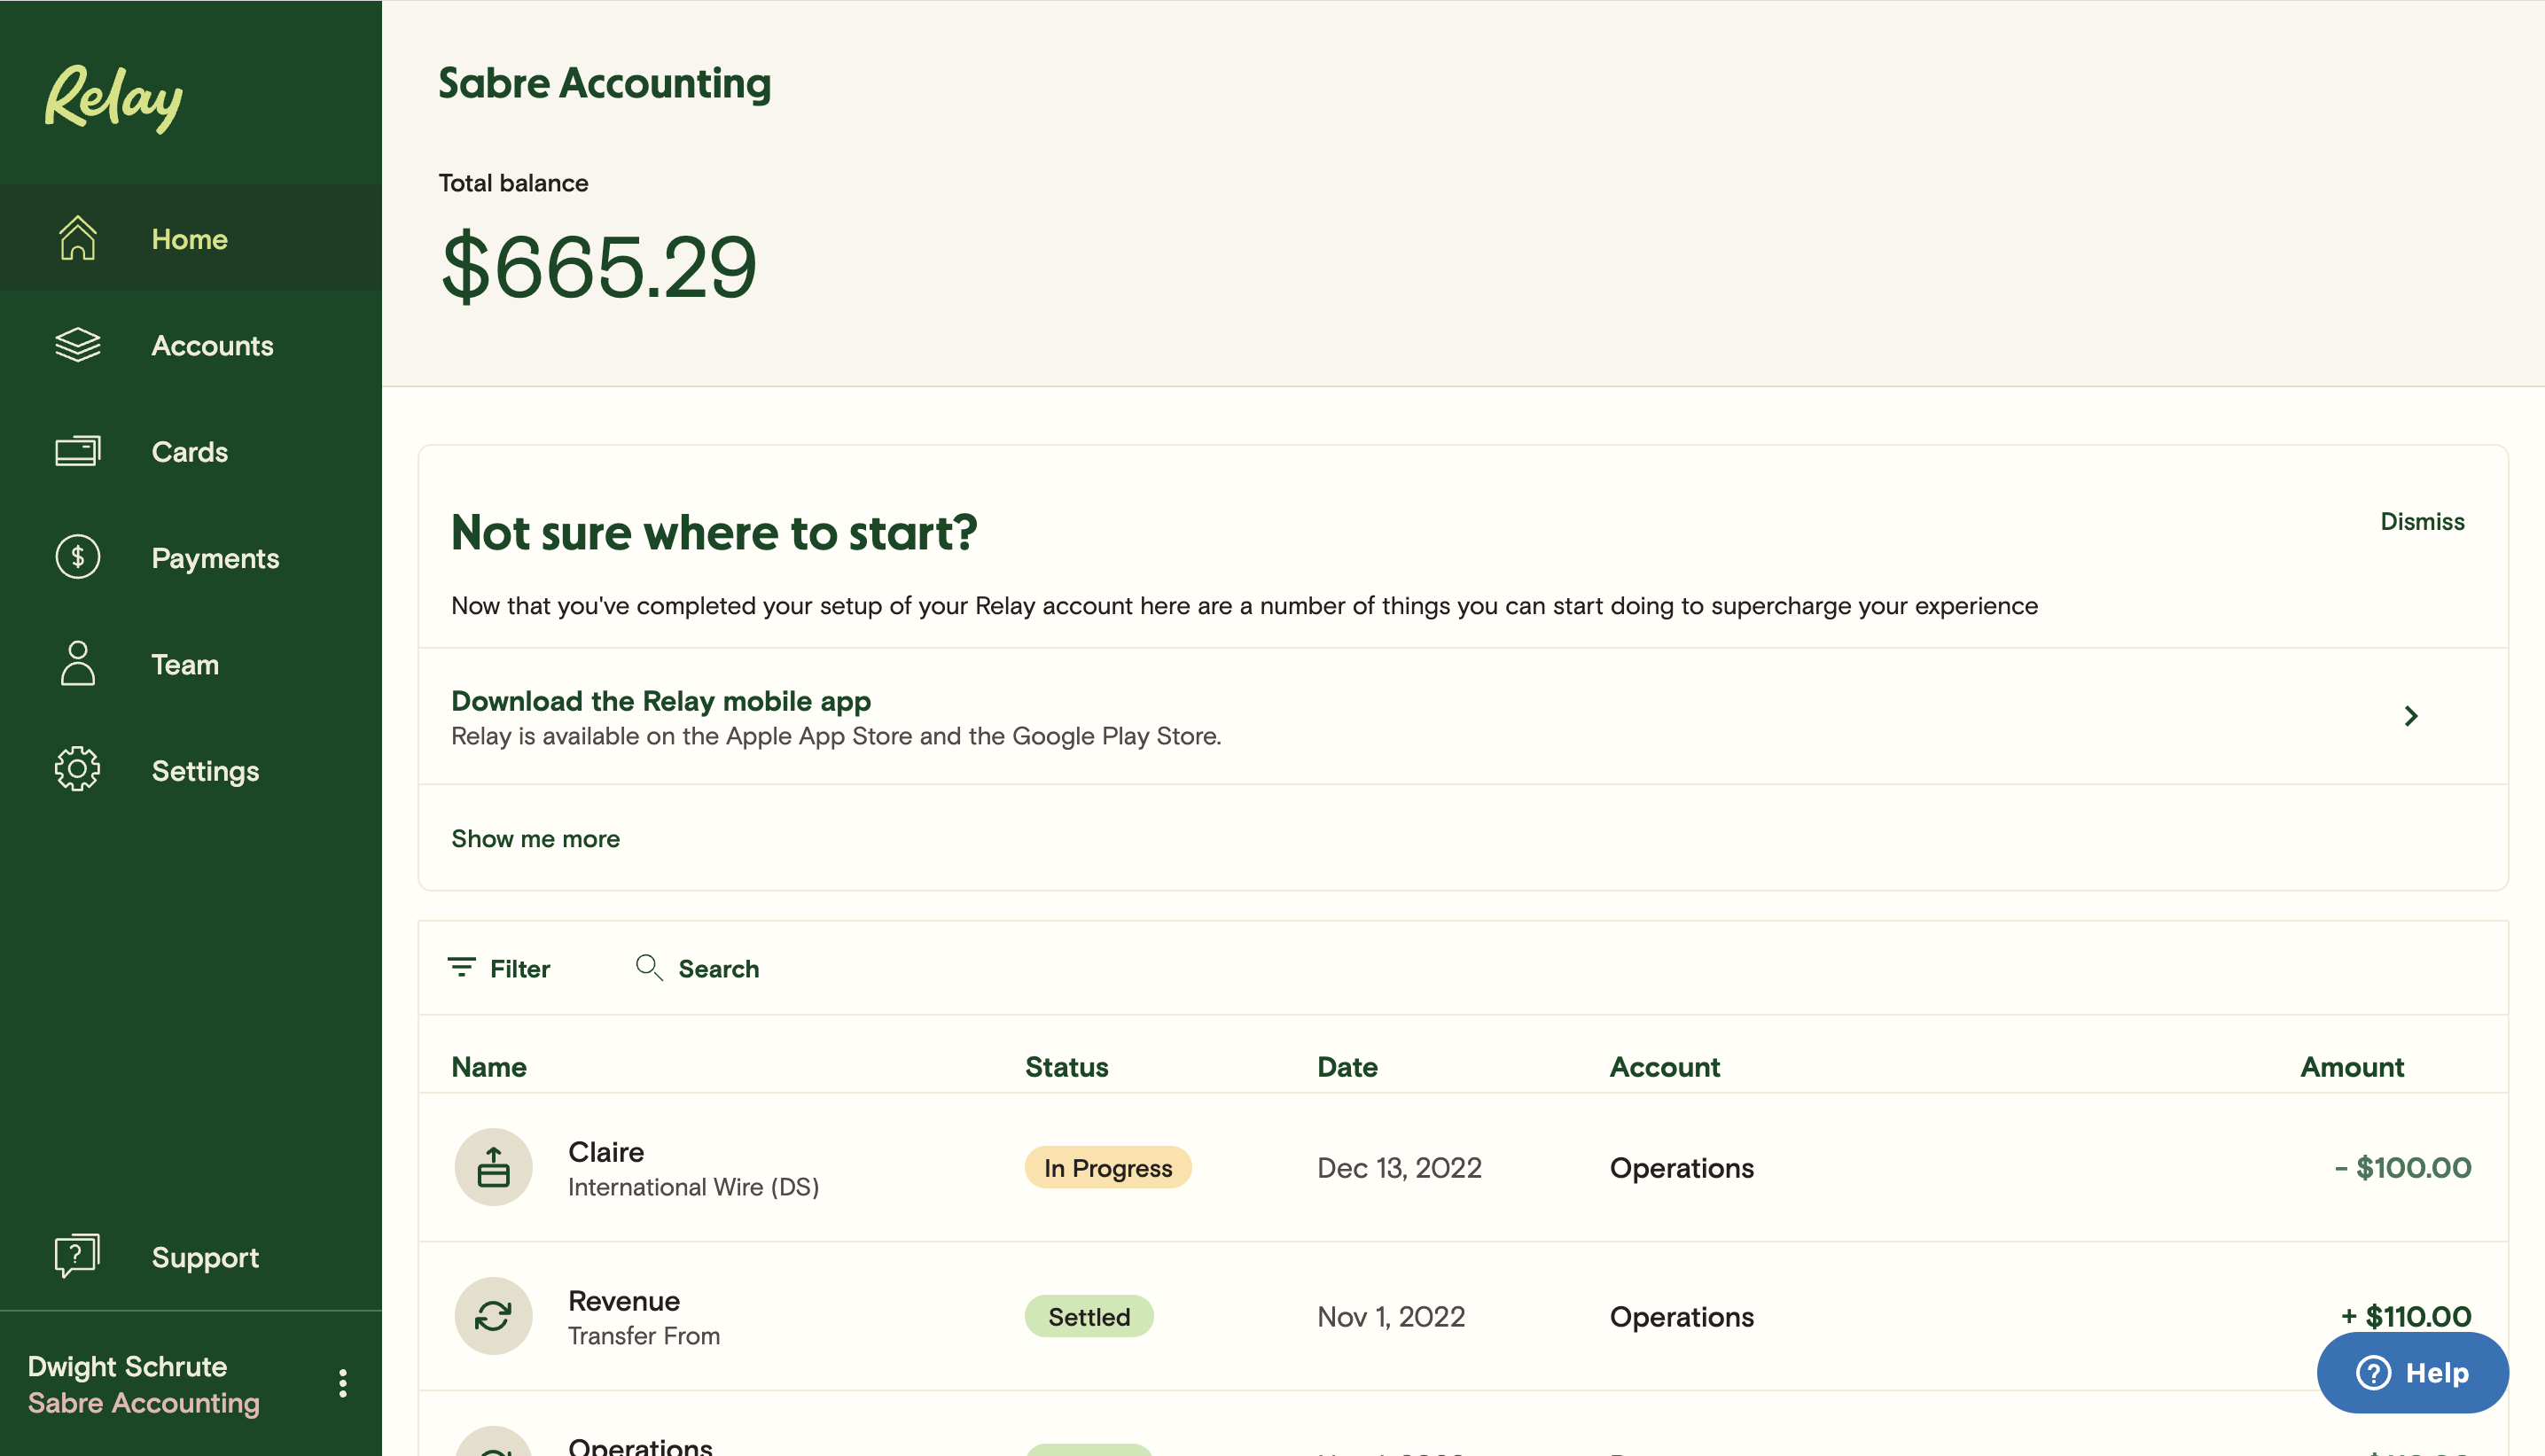Click Sabre Accounting page title

point(605,83)
